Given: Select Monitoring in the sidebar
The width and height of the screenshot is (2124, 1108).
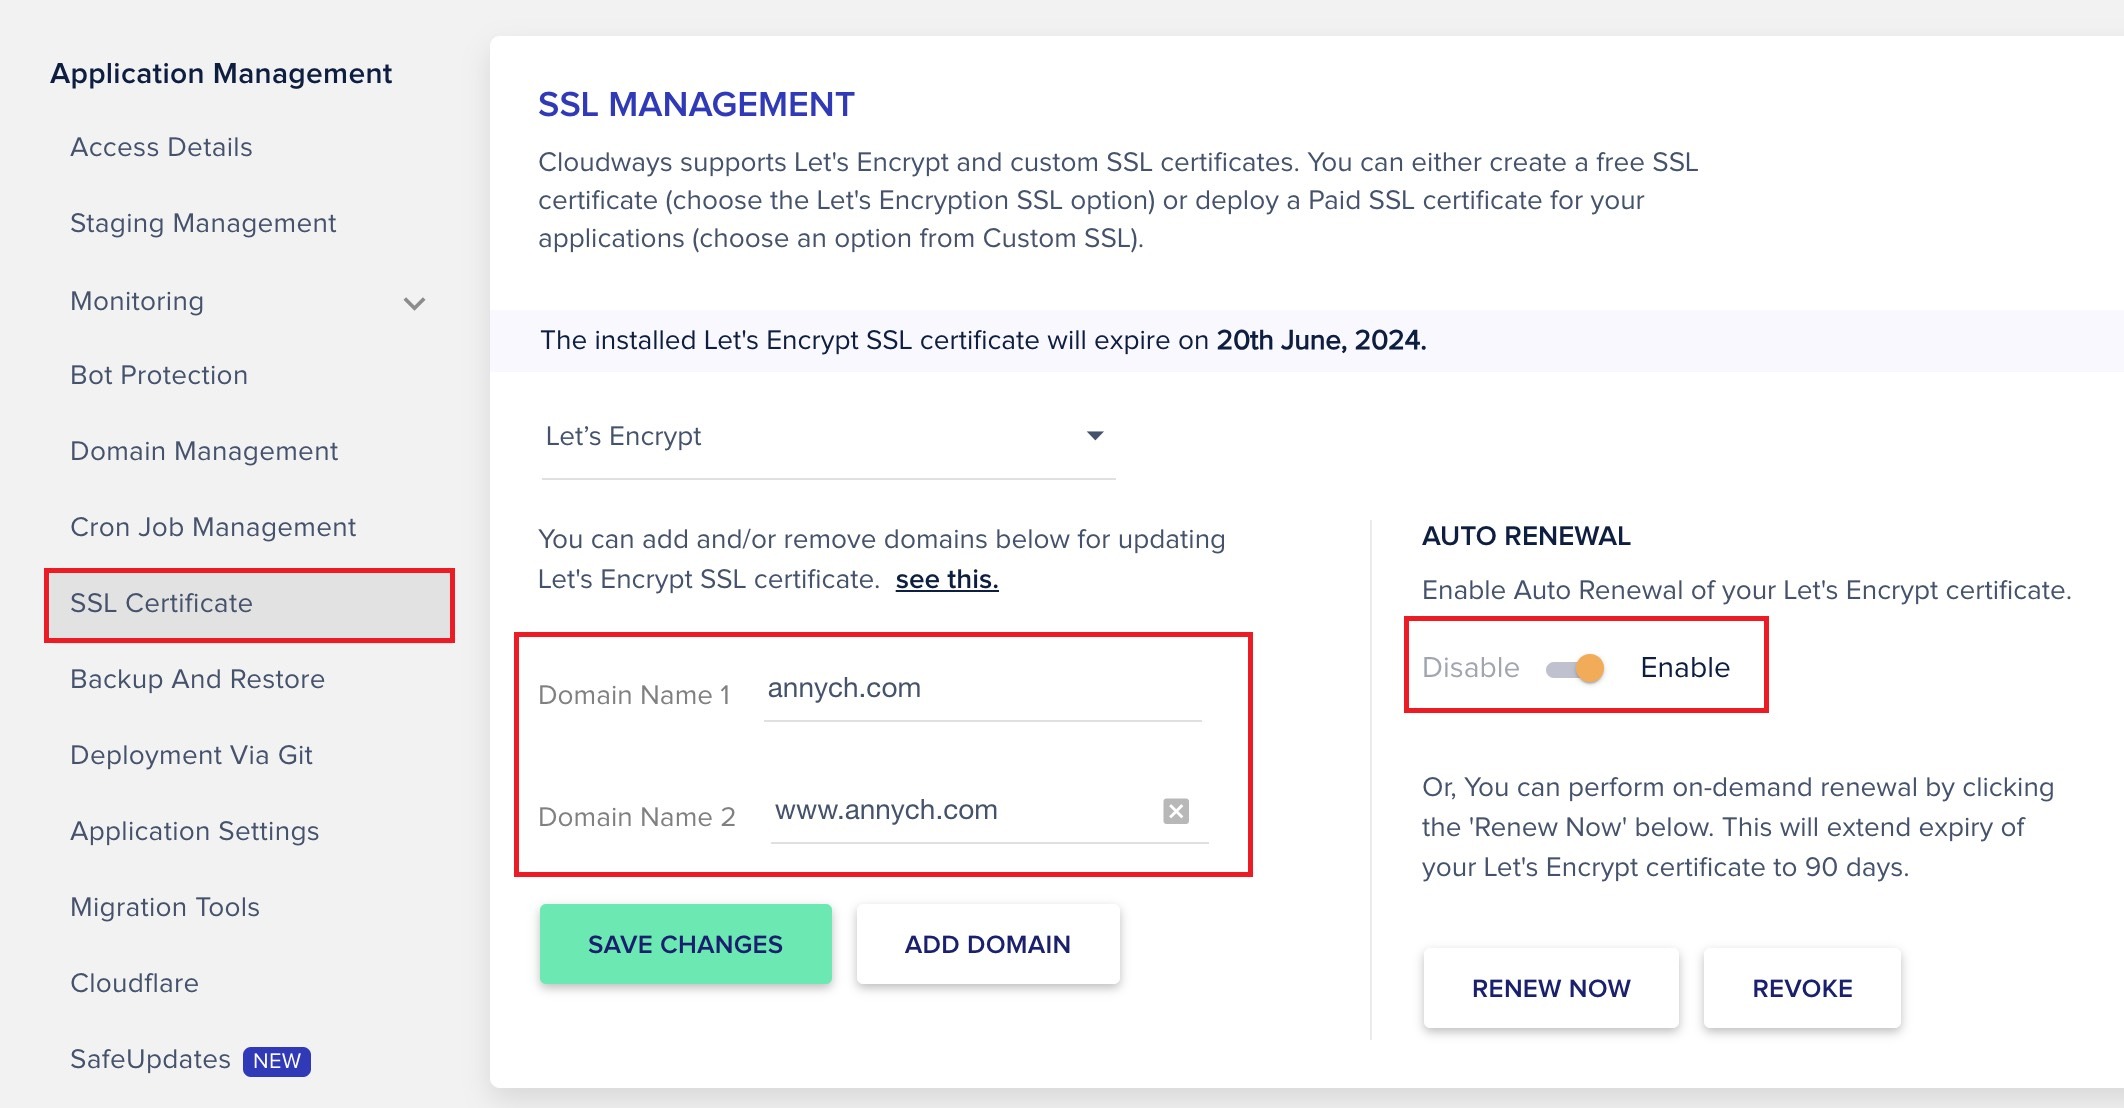Looking at the screenshot, I should pyautogui.click(x=137, y=301).
